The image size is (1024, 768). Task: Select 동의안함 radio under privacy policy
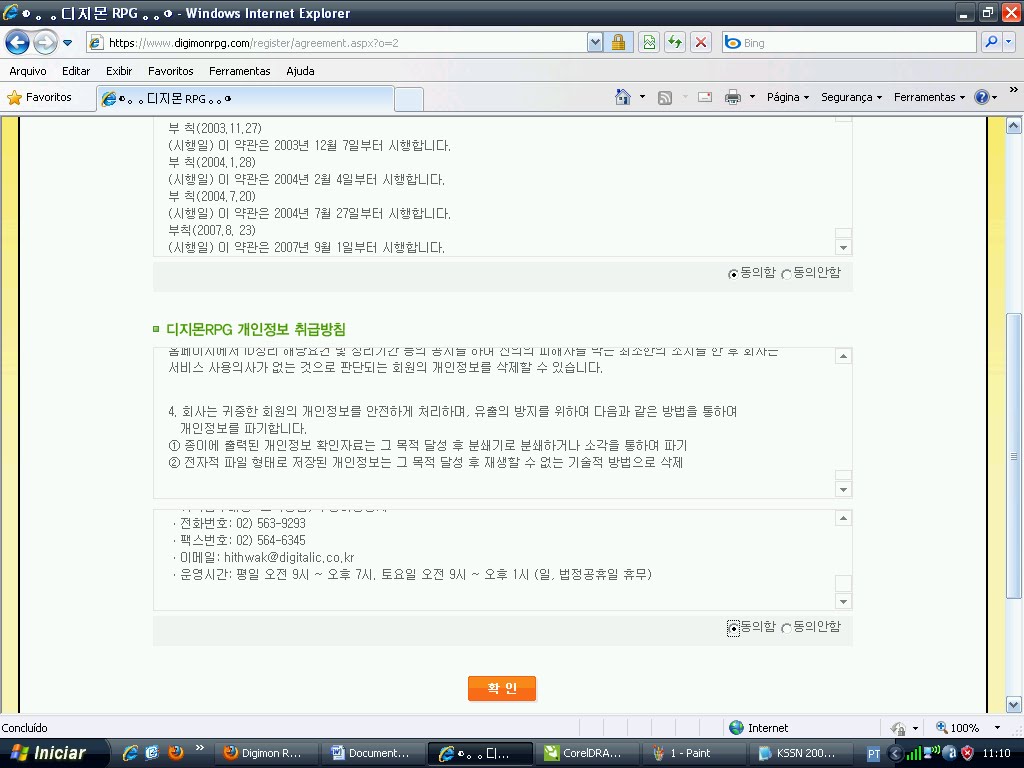tap(786, 628)
